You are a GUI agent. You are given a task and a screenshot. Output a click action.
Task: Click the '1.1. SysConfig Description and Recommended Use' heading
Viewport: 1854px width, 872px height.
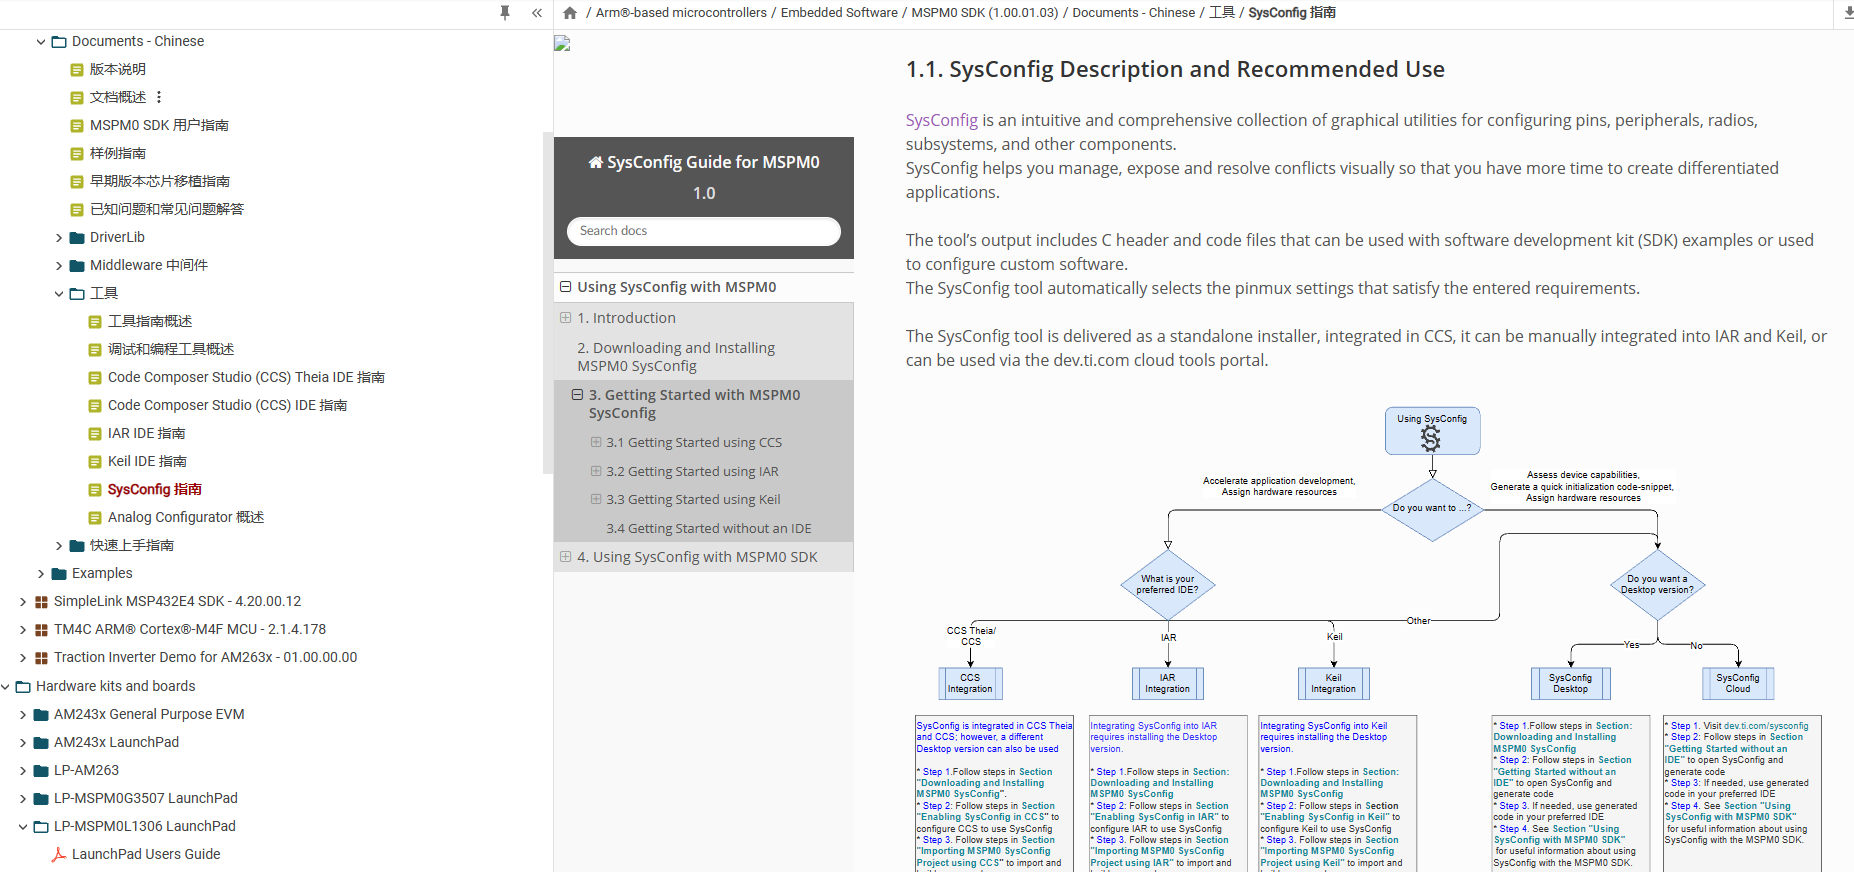coord(1175,69)
